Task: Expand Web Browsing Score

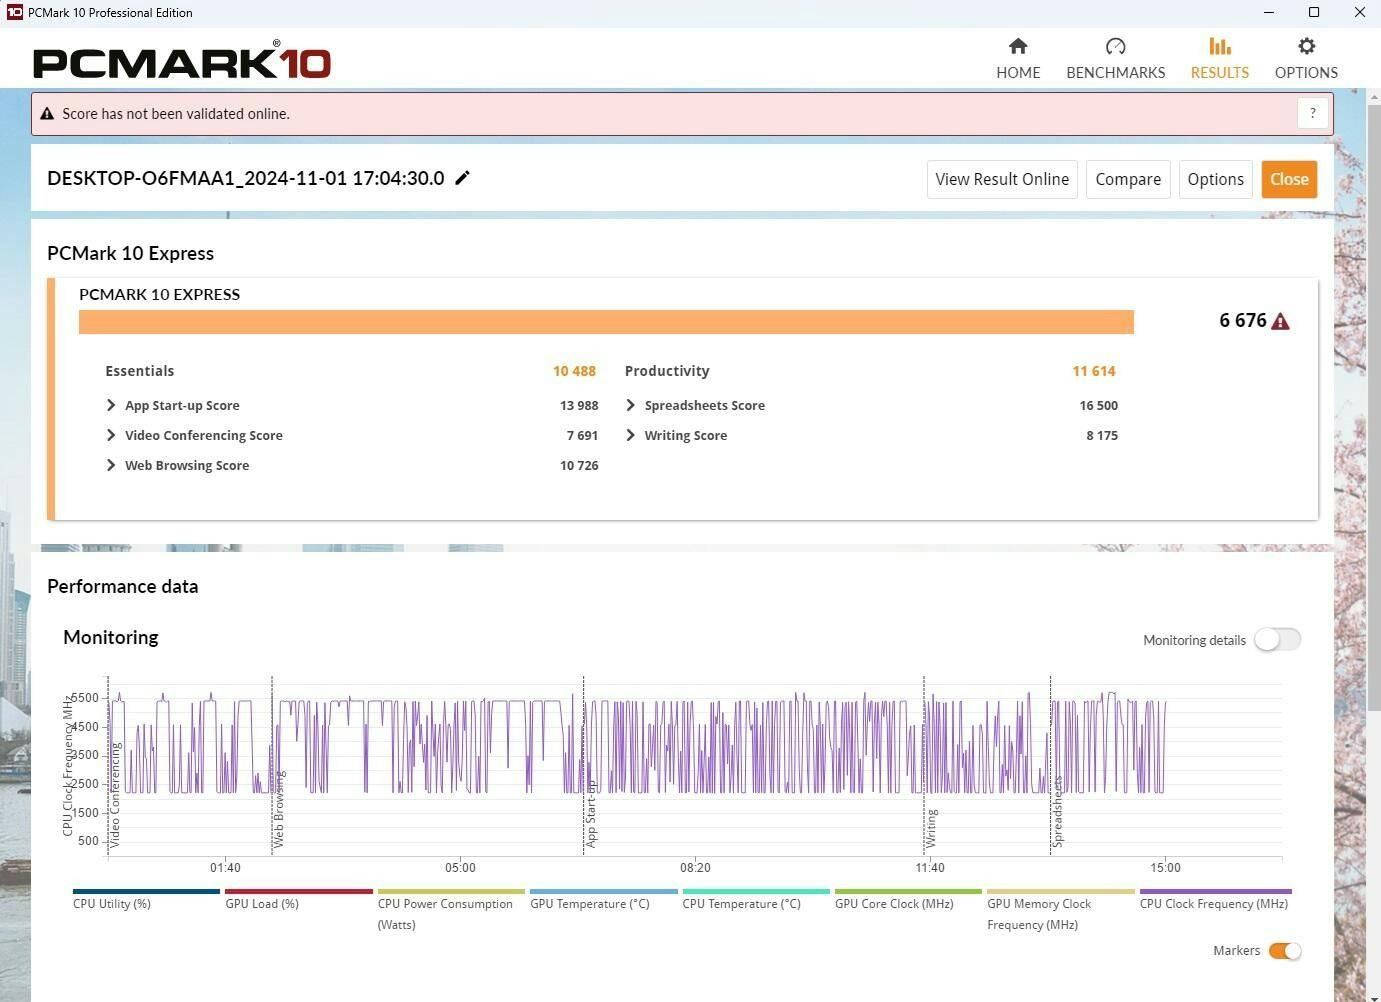Action: [x=111, y=465]
